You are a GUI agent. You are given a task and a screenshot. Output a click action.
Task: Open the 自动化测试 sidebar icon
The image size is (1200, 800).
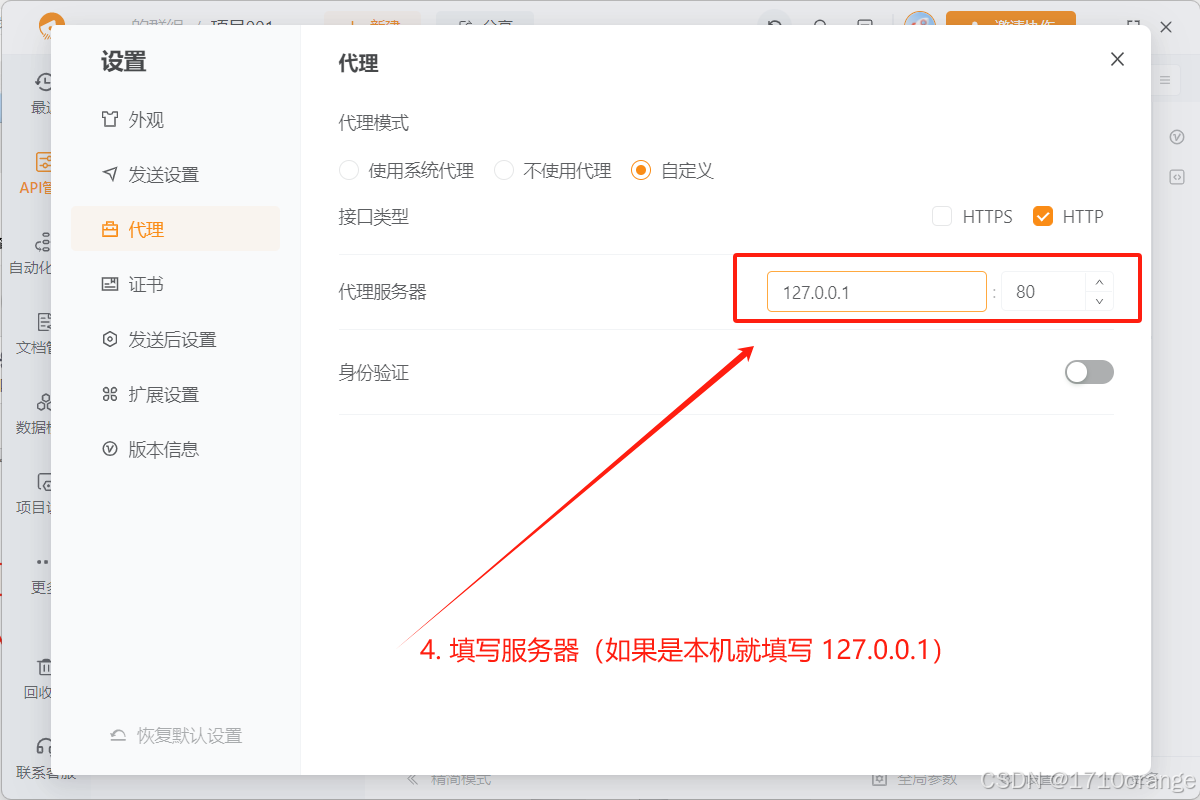coord(40,250)
